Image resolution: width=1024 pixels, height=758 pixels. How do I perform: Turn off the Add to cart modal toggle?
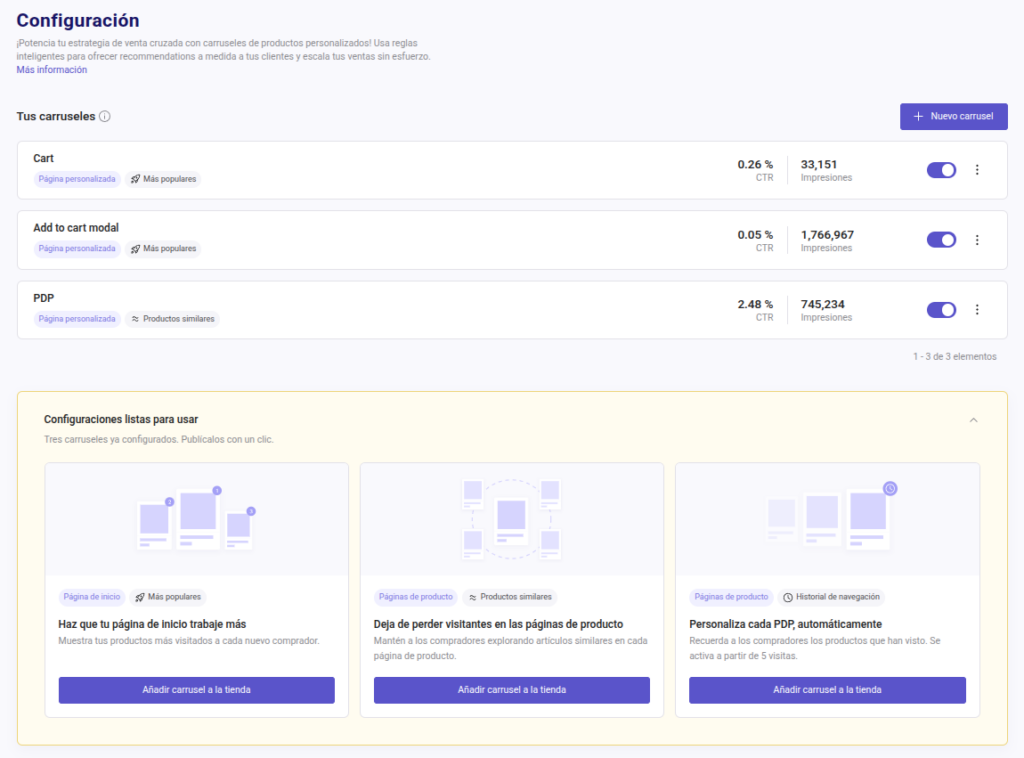tap(941, 240)
